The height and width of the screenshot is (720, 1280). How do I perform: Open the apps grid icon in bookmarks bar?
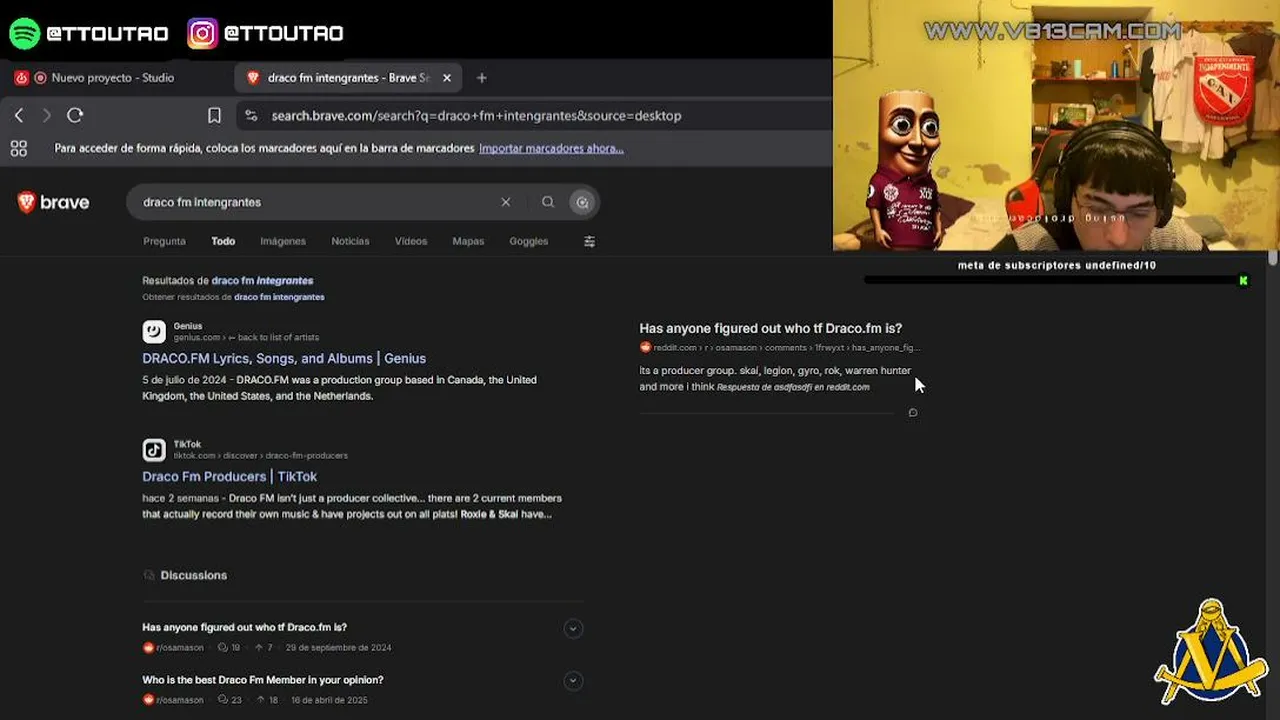(18, 149)
